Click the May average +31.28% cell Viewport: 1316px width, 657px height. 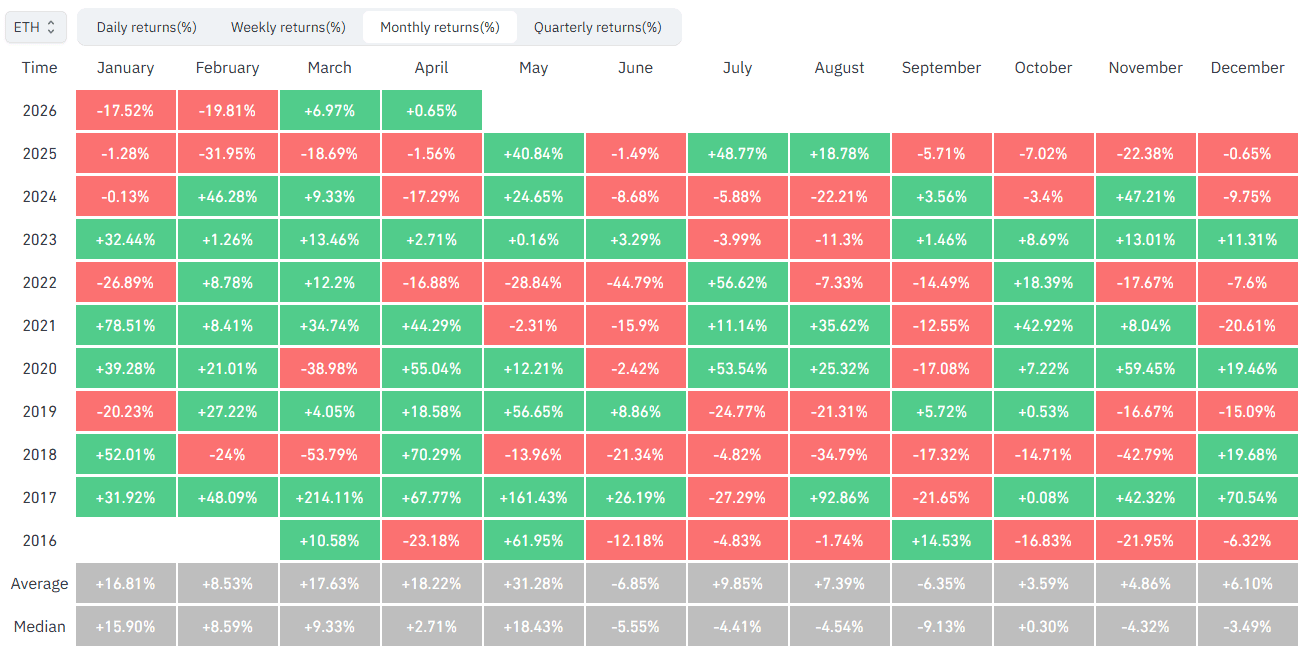(x=534, y=584)
